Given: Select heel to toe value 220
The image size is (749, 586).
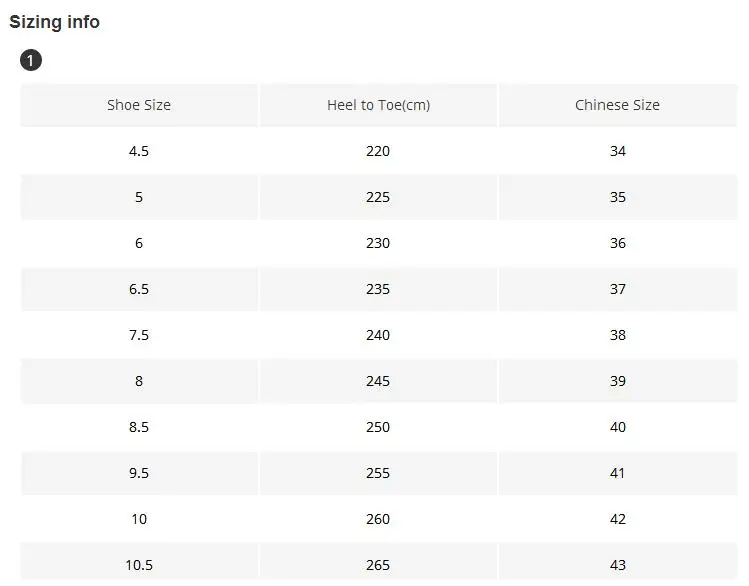Looking at the screenshot, I should tap(378, 151).
